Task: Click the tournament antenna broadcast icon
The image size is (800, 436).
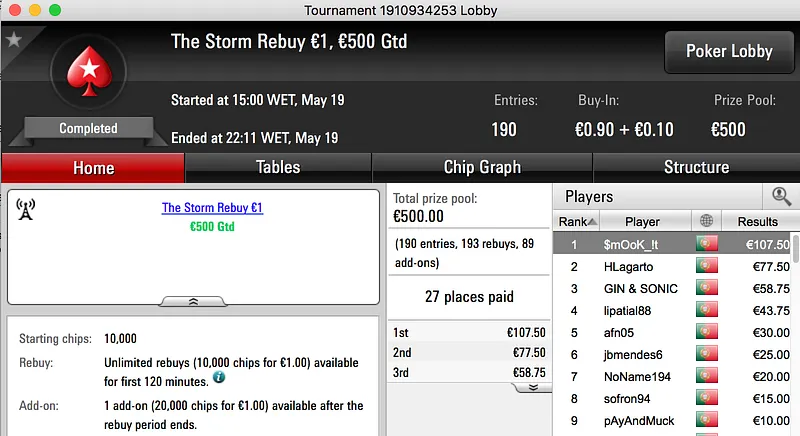Action: [26, 208]
